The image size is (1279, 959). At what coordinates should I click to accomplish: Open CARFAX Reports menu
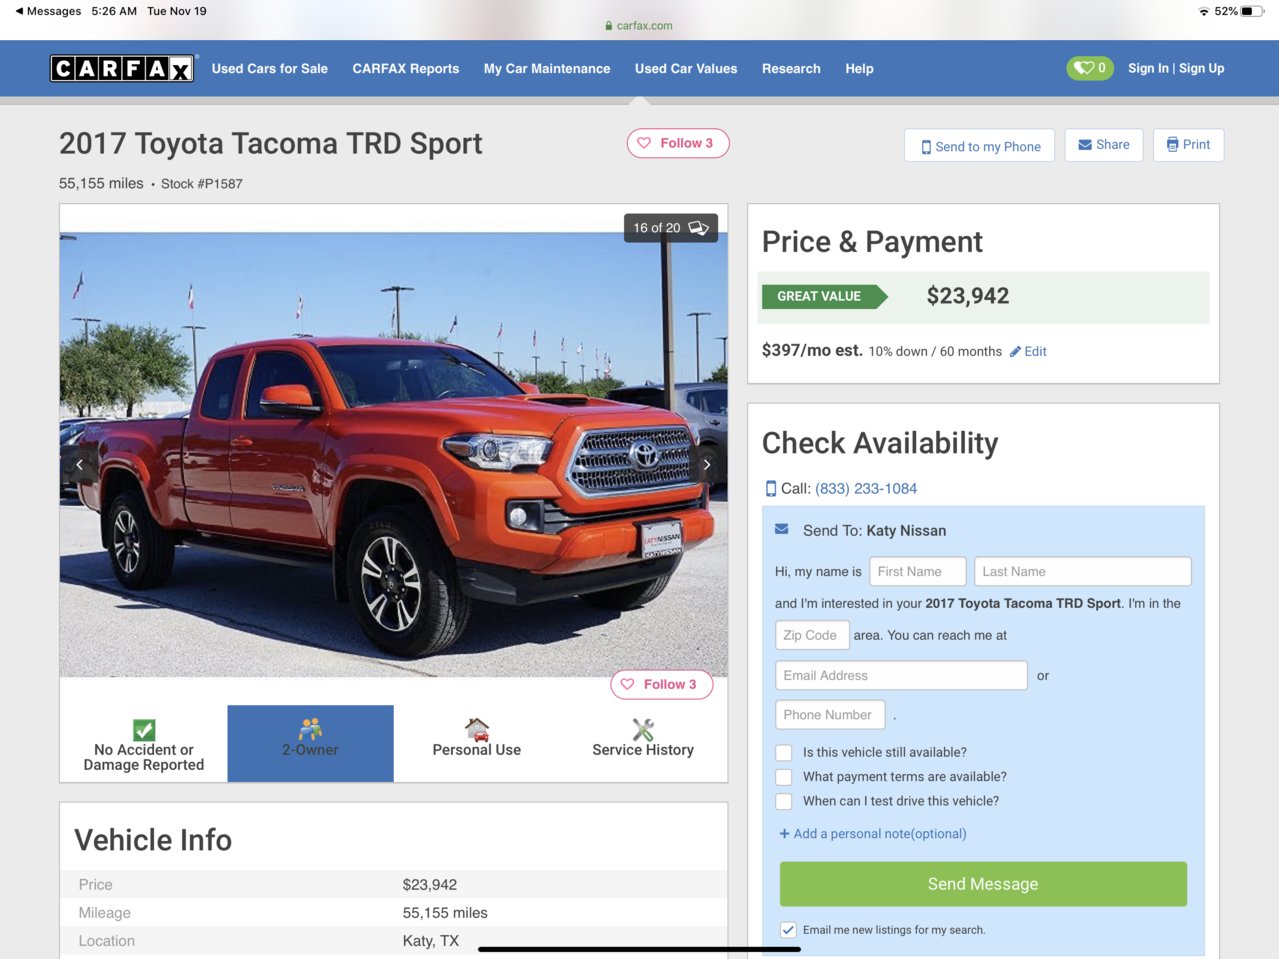tap(406, 69)
